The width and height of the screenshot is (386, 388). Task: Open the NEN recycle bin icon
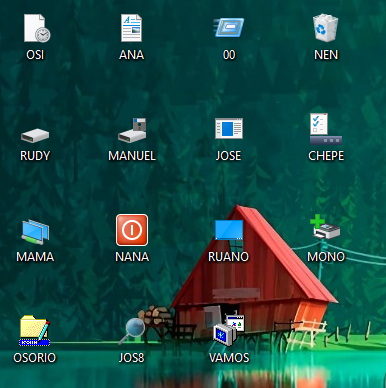tap(326, 28)
